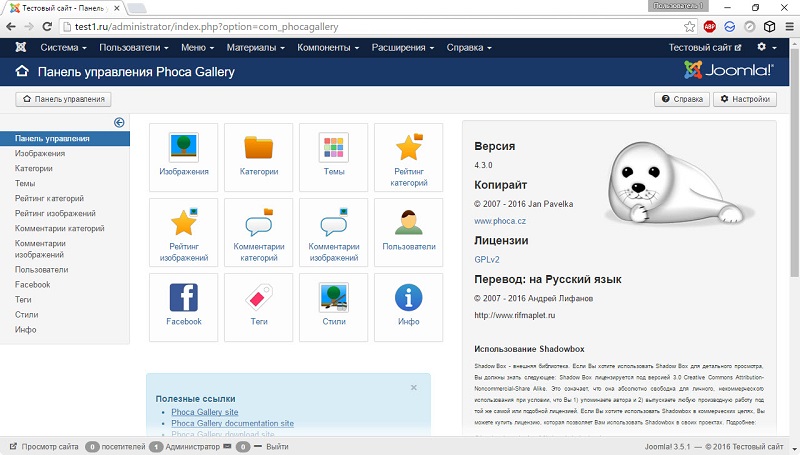Screen dimensions: 800x455
Task: Open the www.phoca.cz link
Action: coord(500,221)
